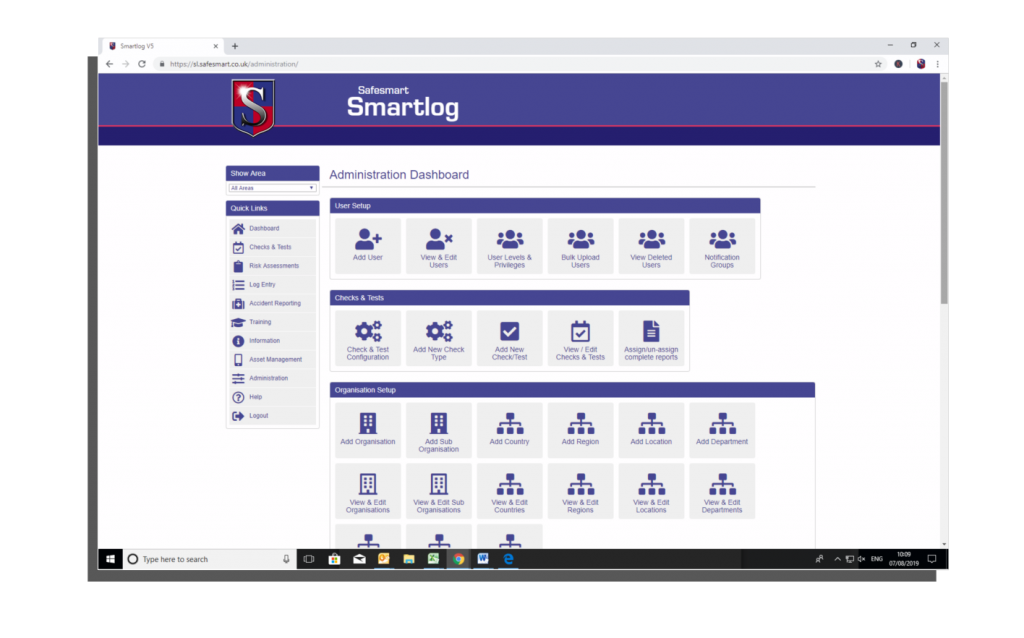
Task: Click the page vertical scrollbar
Action: click(944, 193)
